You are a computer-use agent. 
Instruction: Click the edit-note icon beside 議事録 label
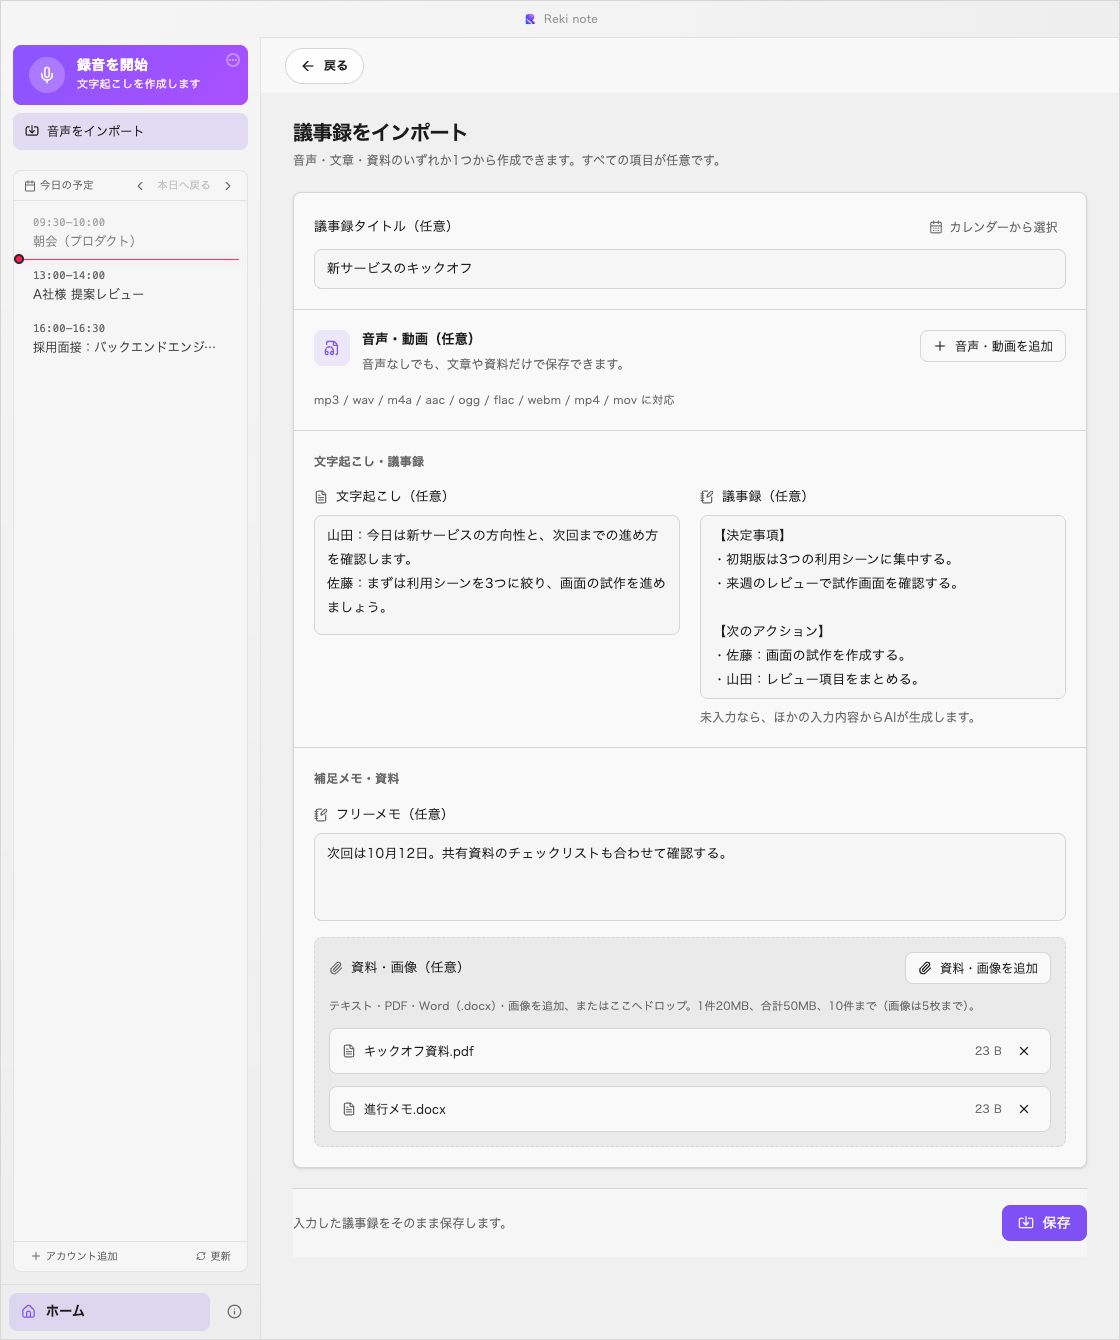coord(707,497)
